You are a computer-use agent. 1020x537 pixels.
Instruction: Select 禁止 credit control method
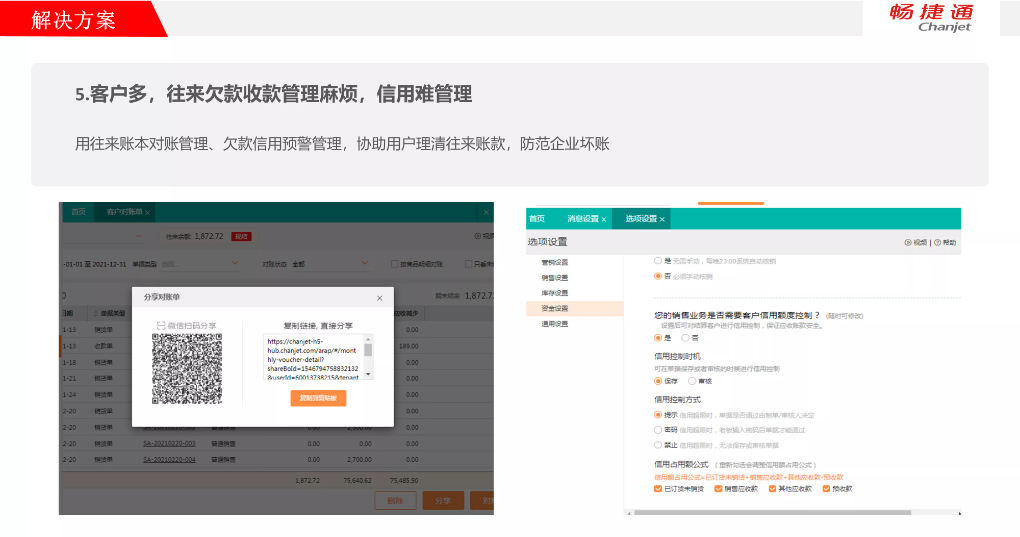(658, 445)
